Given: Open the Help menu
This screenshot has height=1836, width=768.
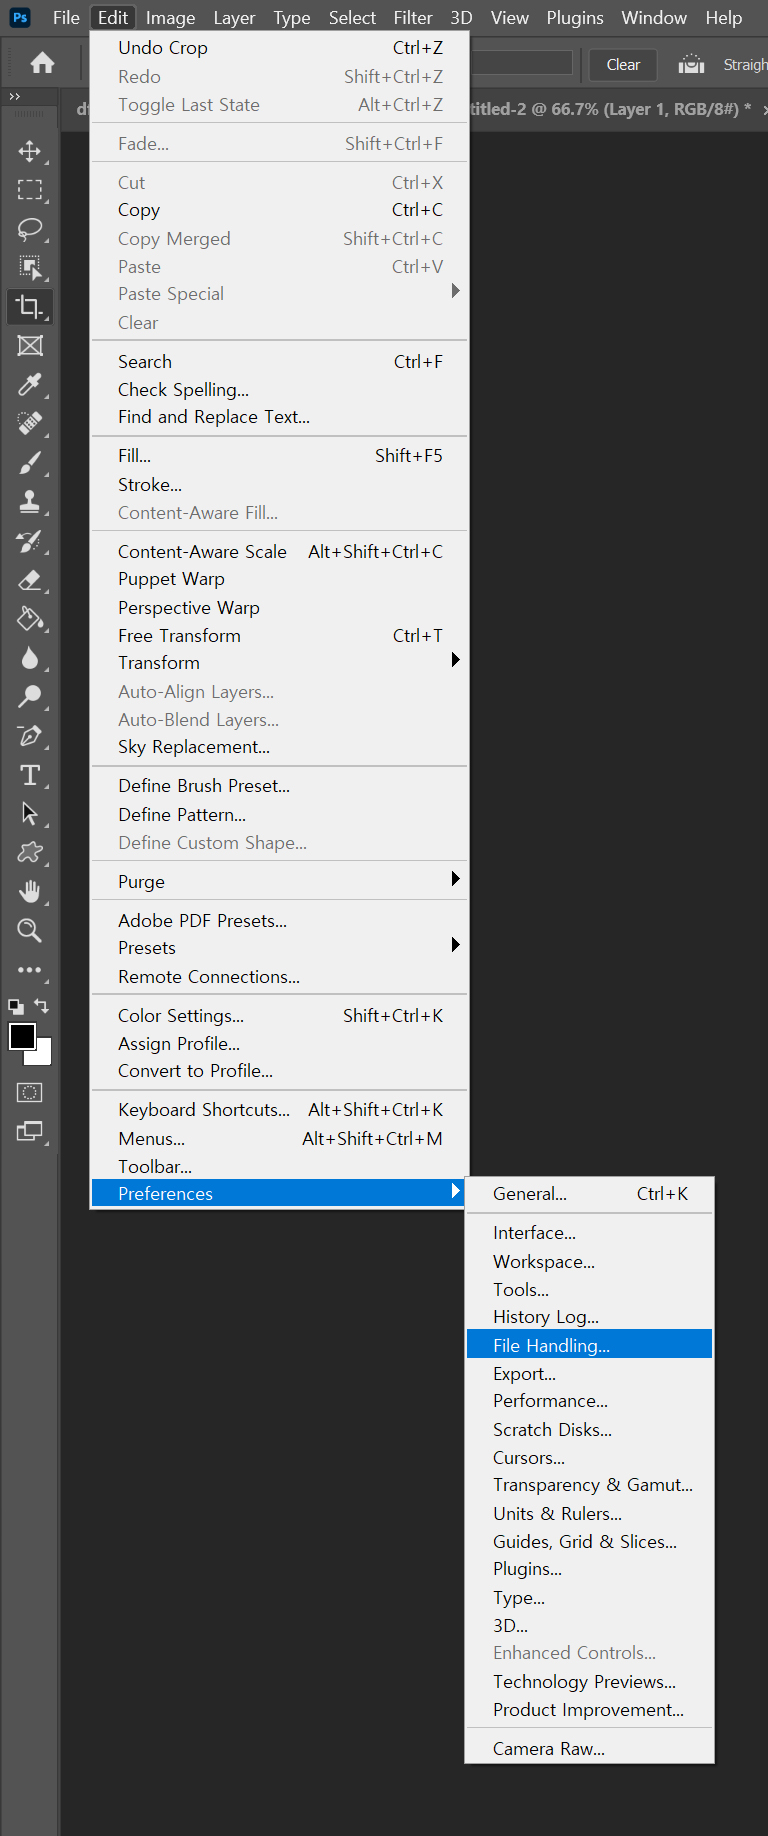Looking at the screenshot, I should 724,18.
